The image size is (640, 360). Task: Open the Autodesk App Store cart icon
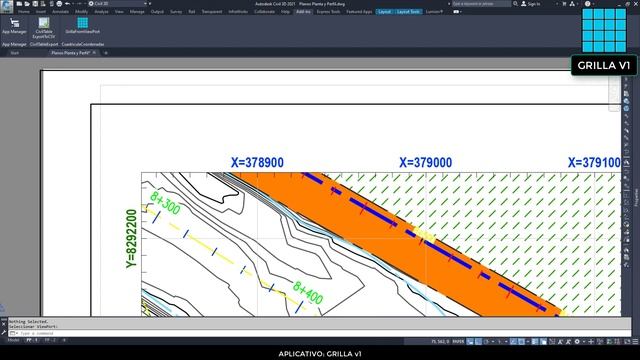[564, 4]
